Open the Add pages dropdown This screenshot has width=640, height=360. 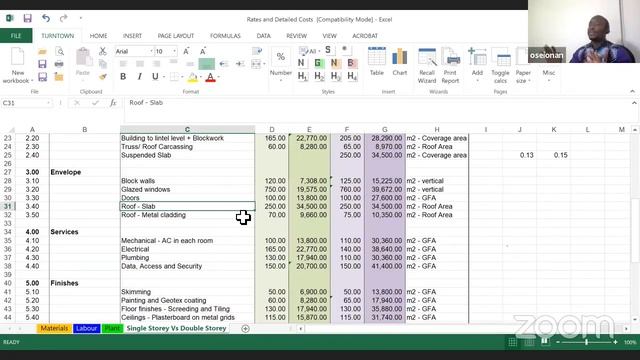(x=477, y=65)
